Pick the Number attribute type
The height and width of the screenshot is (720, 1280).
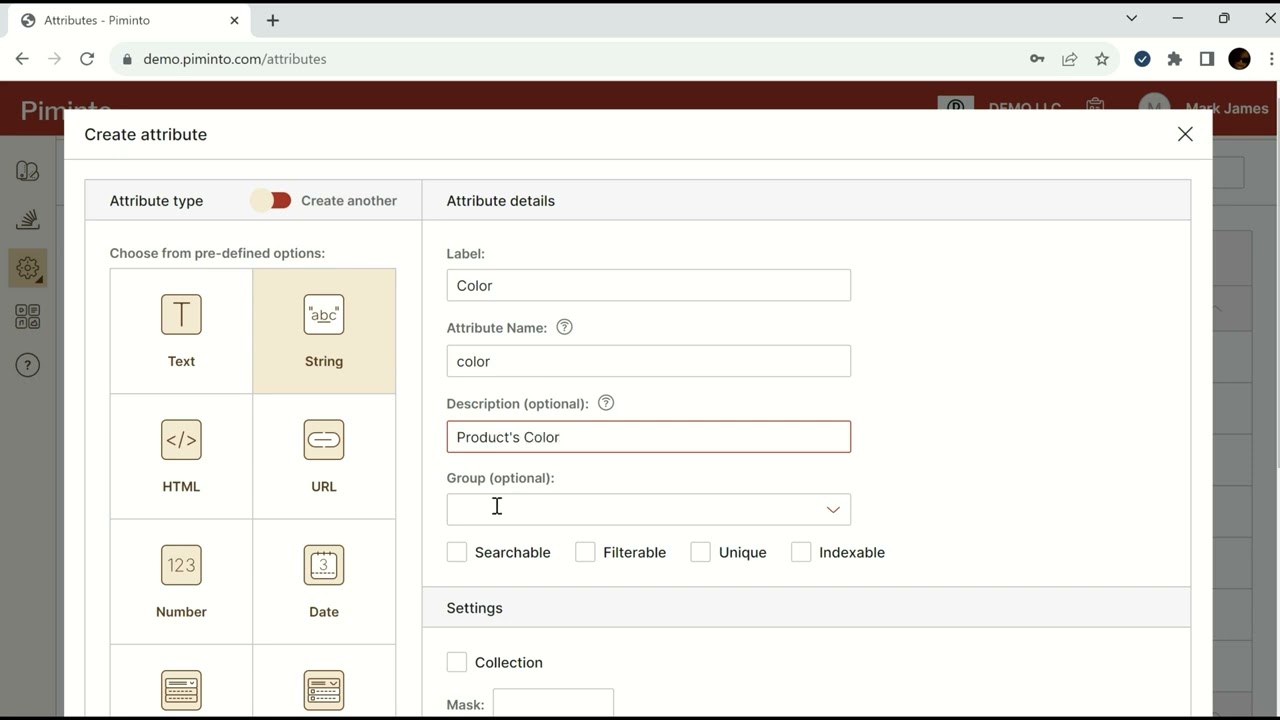(x=181, y=581)
